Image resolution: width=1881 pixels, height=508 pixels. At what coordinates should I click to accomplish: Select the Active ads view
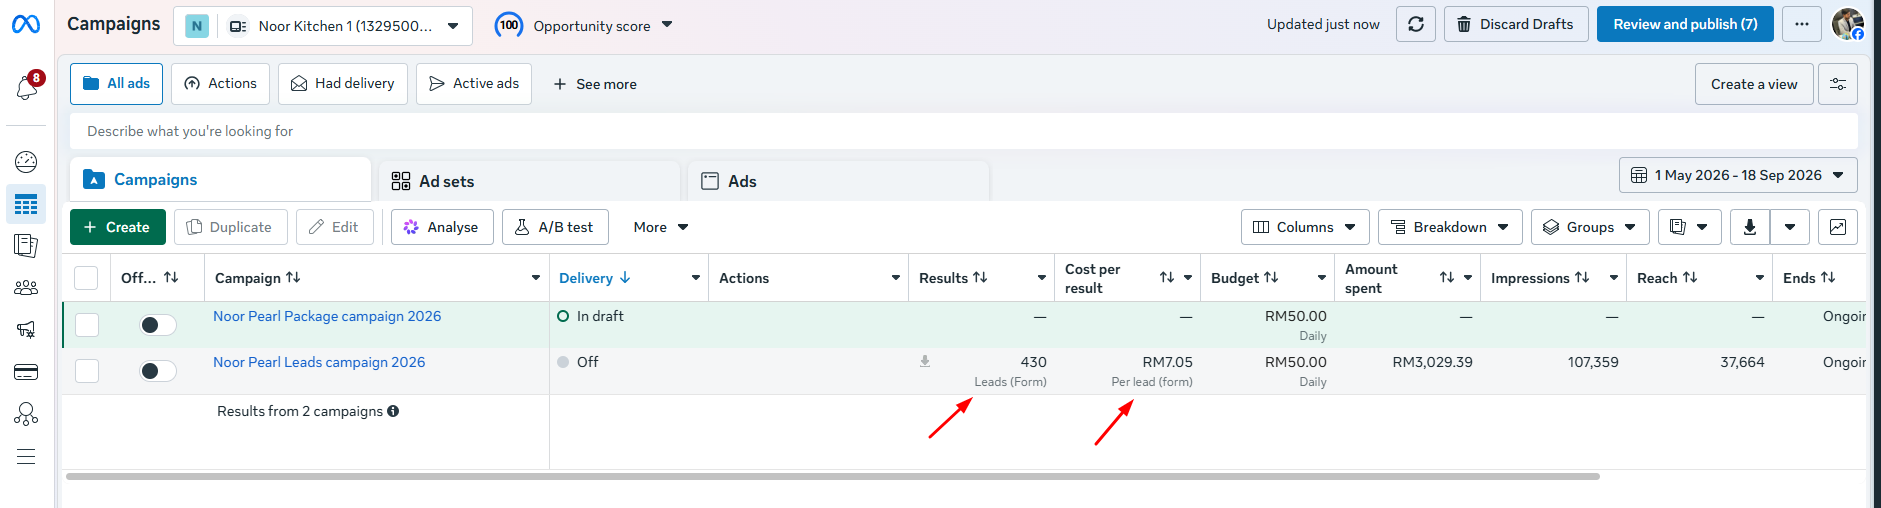(x=474, y=84)
